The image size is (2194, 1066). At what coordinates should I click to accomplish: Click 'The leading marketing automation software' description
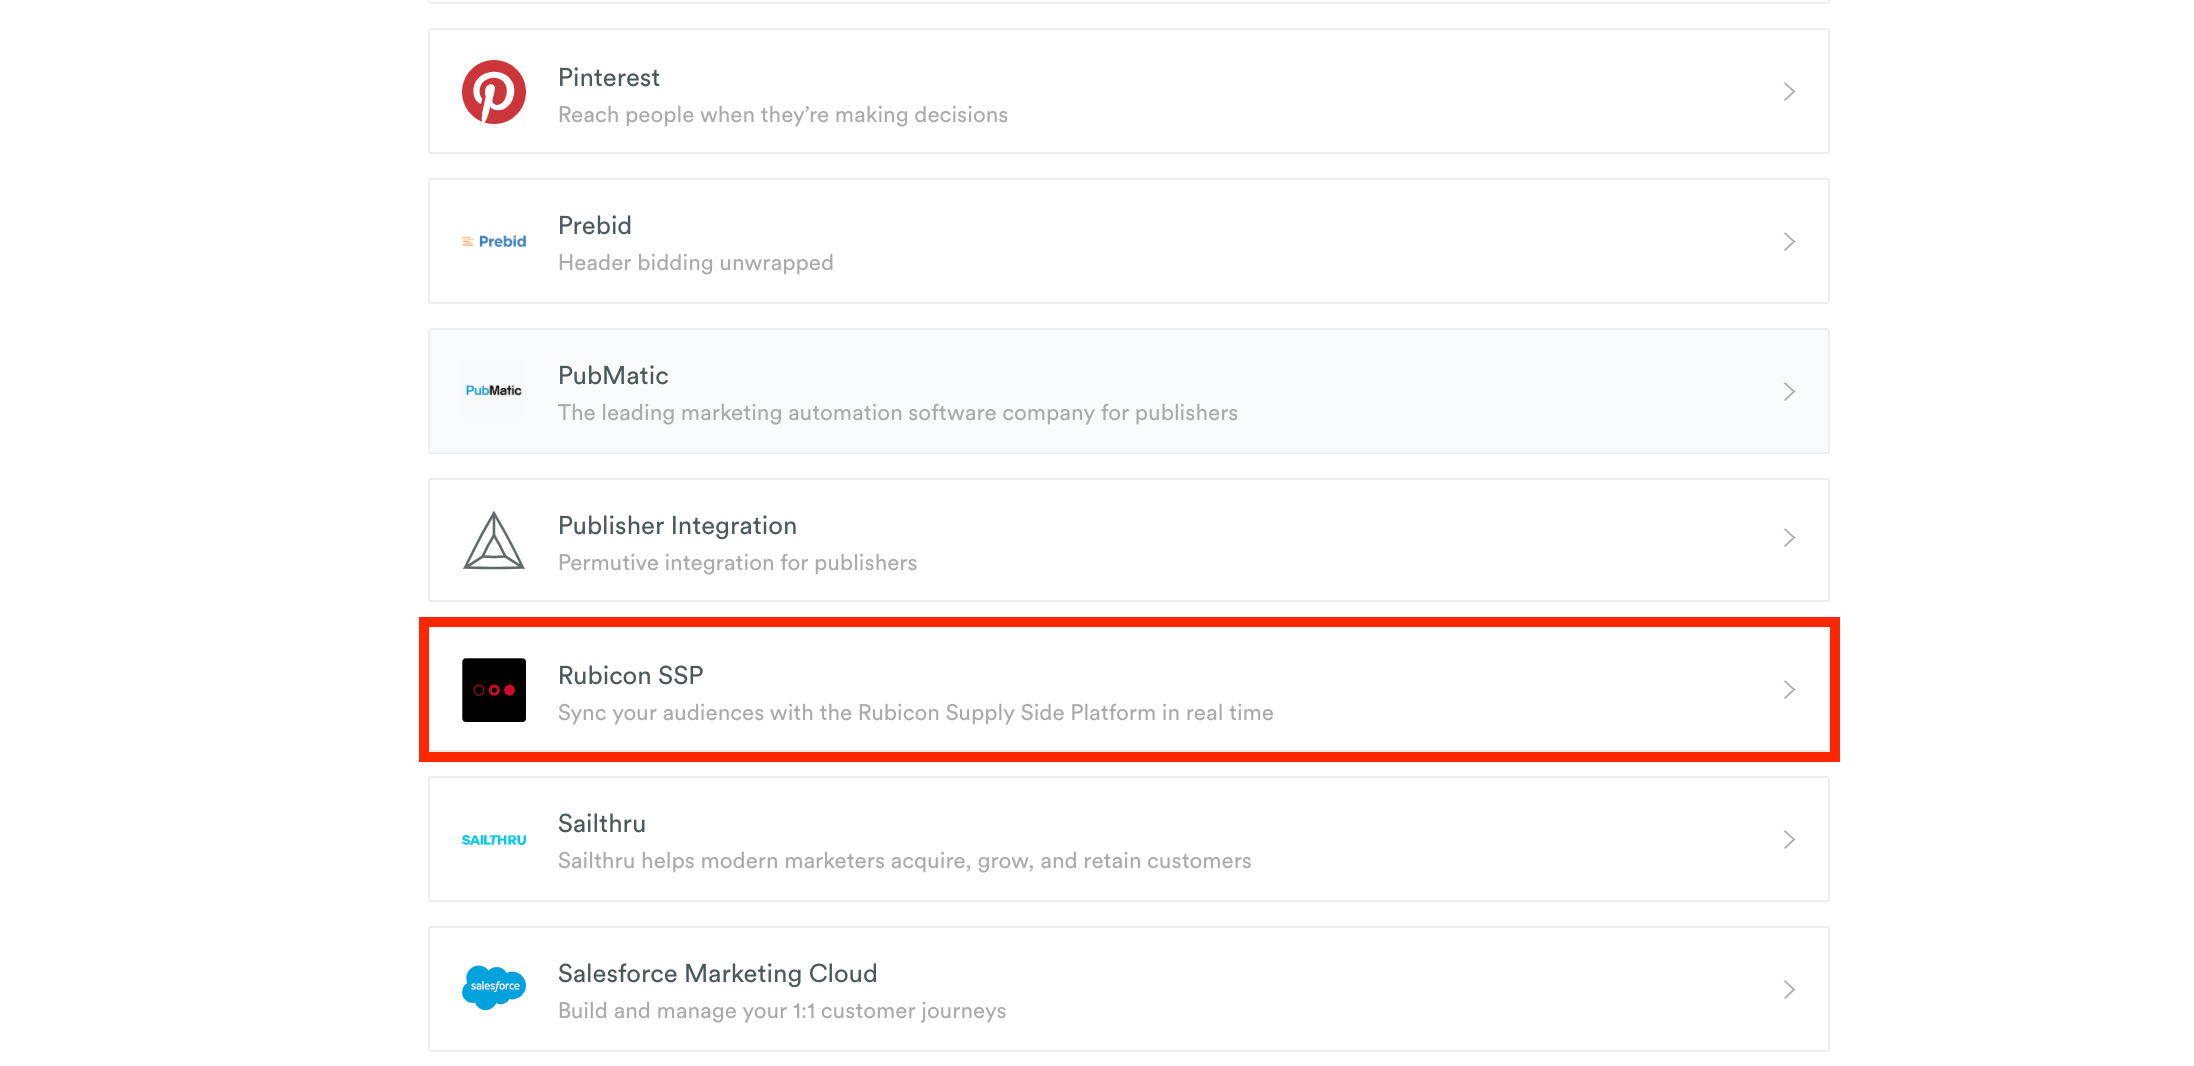coord(897,413)
